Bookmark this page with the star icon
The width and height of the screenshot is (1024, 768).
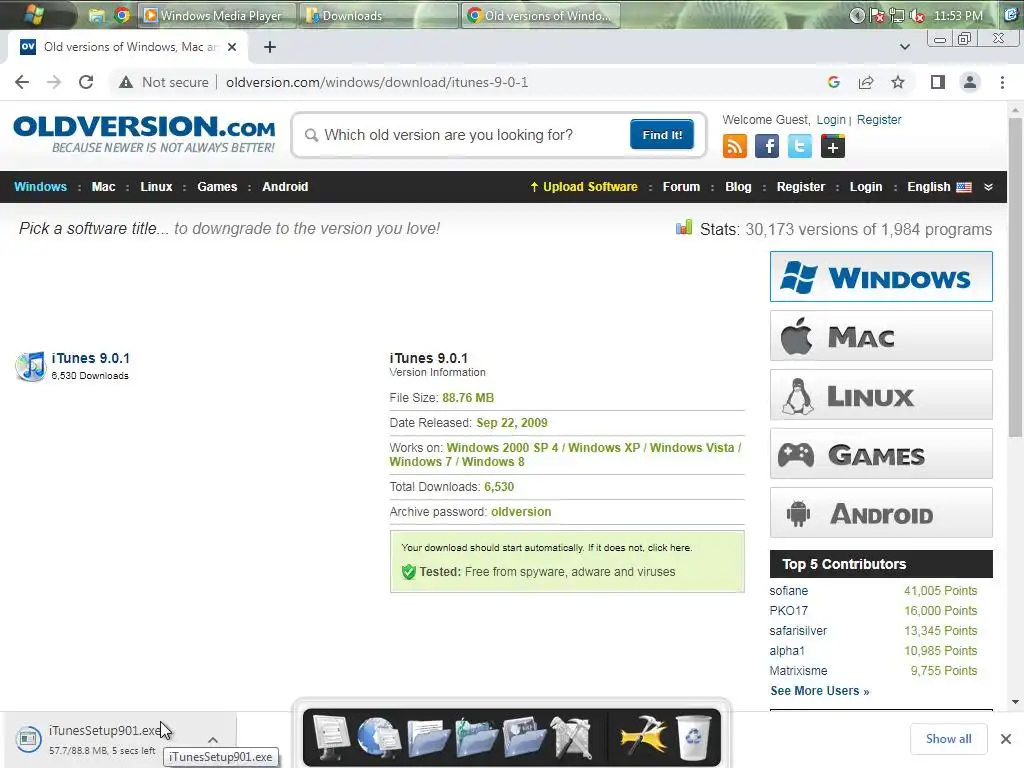point(898,82)
